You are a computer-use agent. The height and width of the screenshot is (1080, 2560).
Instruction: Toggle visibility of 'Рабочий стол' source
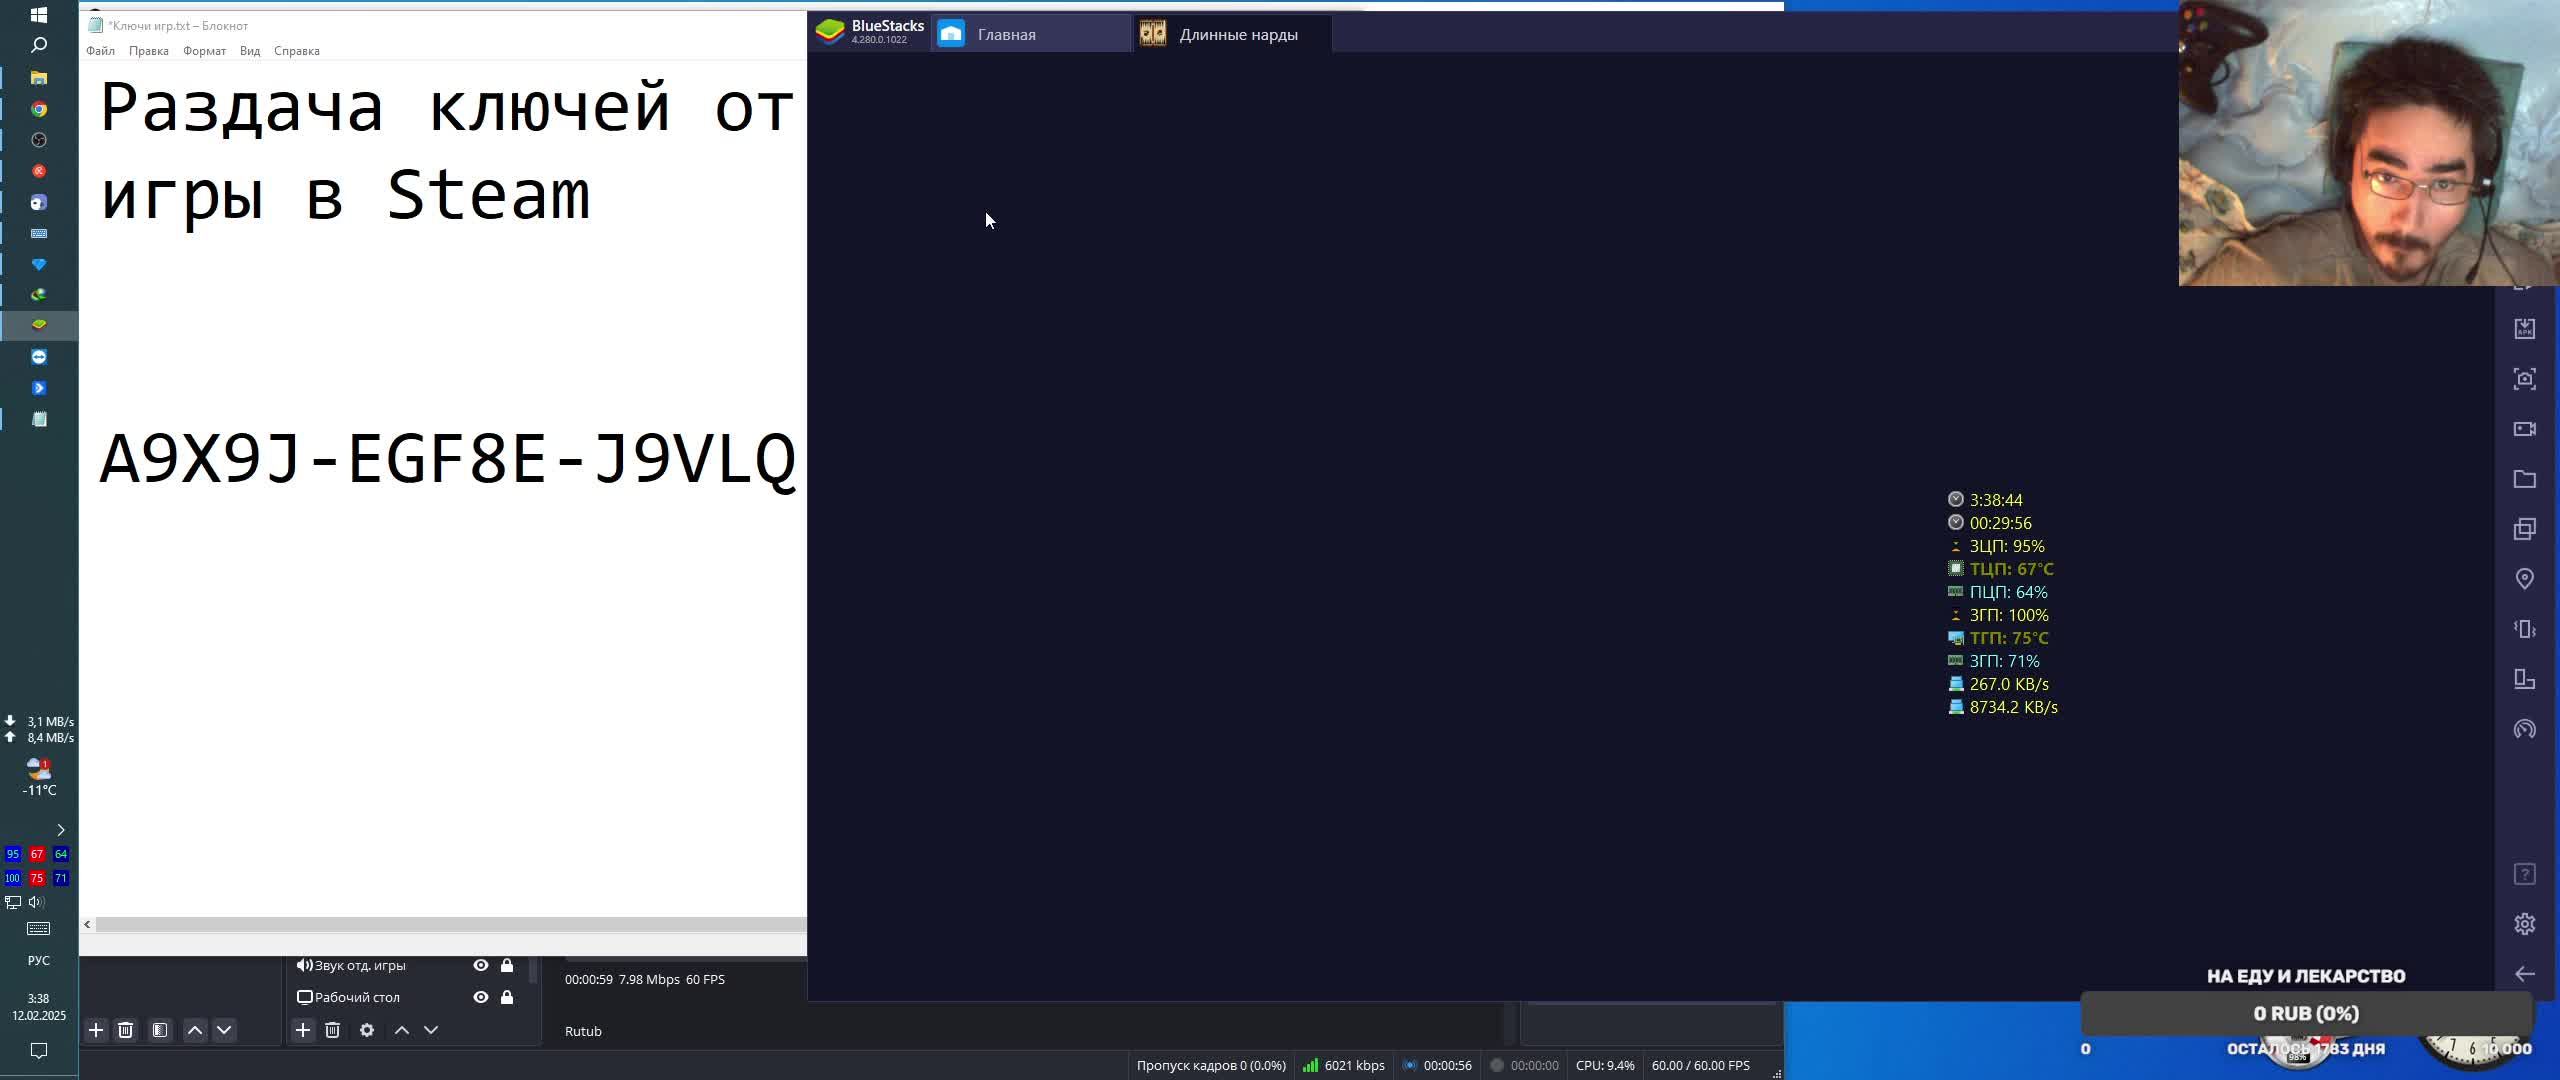click(481, 997)
